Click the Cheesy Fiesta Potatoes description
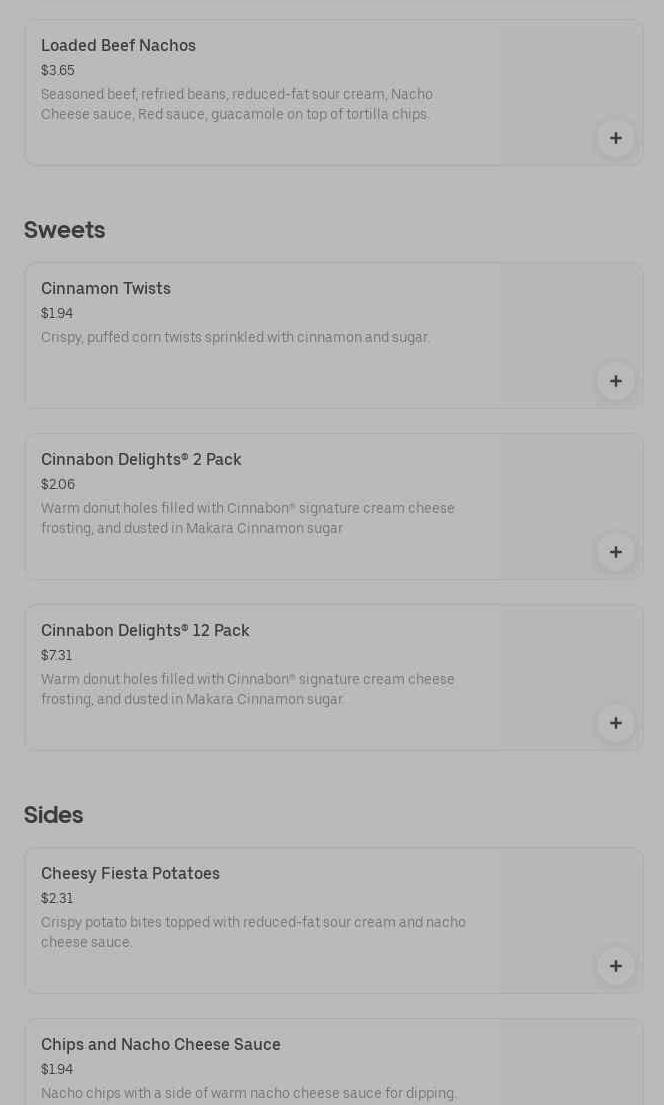The image size is (664, 1105). pyautogui.click(x=253, y=932)
